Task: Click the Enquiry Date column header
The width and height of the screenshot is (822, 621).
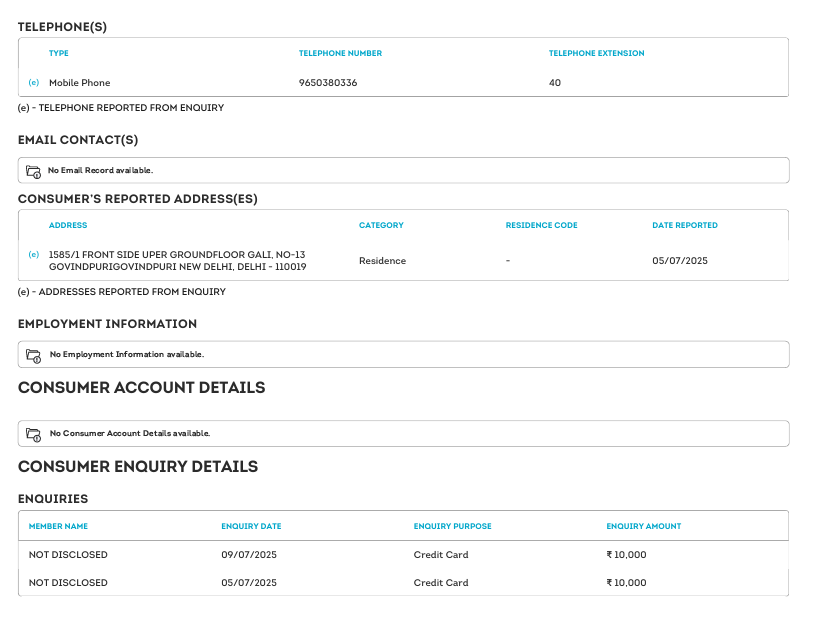Action: coord(251,526)
